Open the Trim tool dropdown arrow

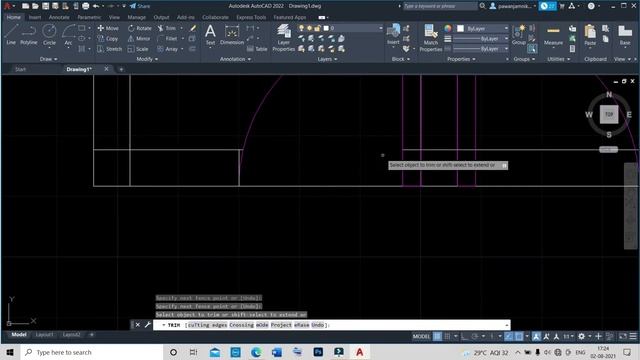[x=182, y=28]
